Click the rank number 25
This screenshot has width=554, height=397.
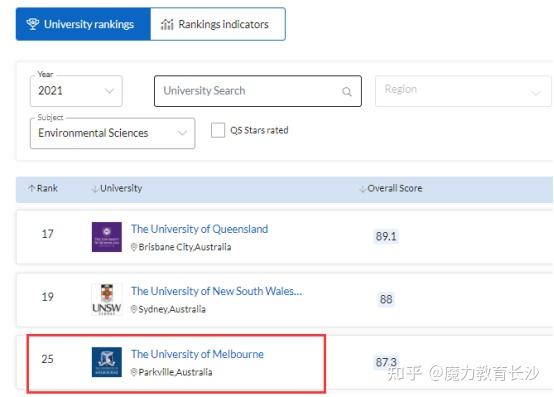tap(48, 359)
